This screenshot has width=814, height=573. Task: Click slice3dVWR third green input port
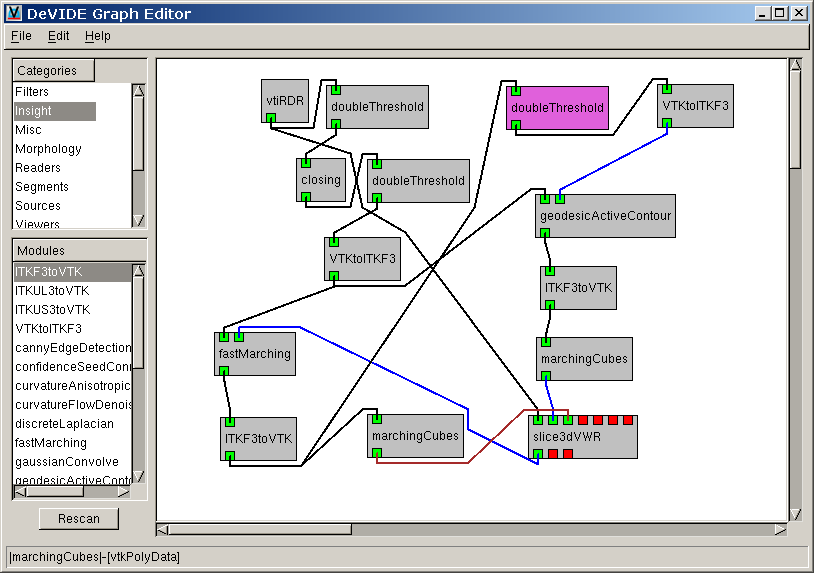coord(568,420)
